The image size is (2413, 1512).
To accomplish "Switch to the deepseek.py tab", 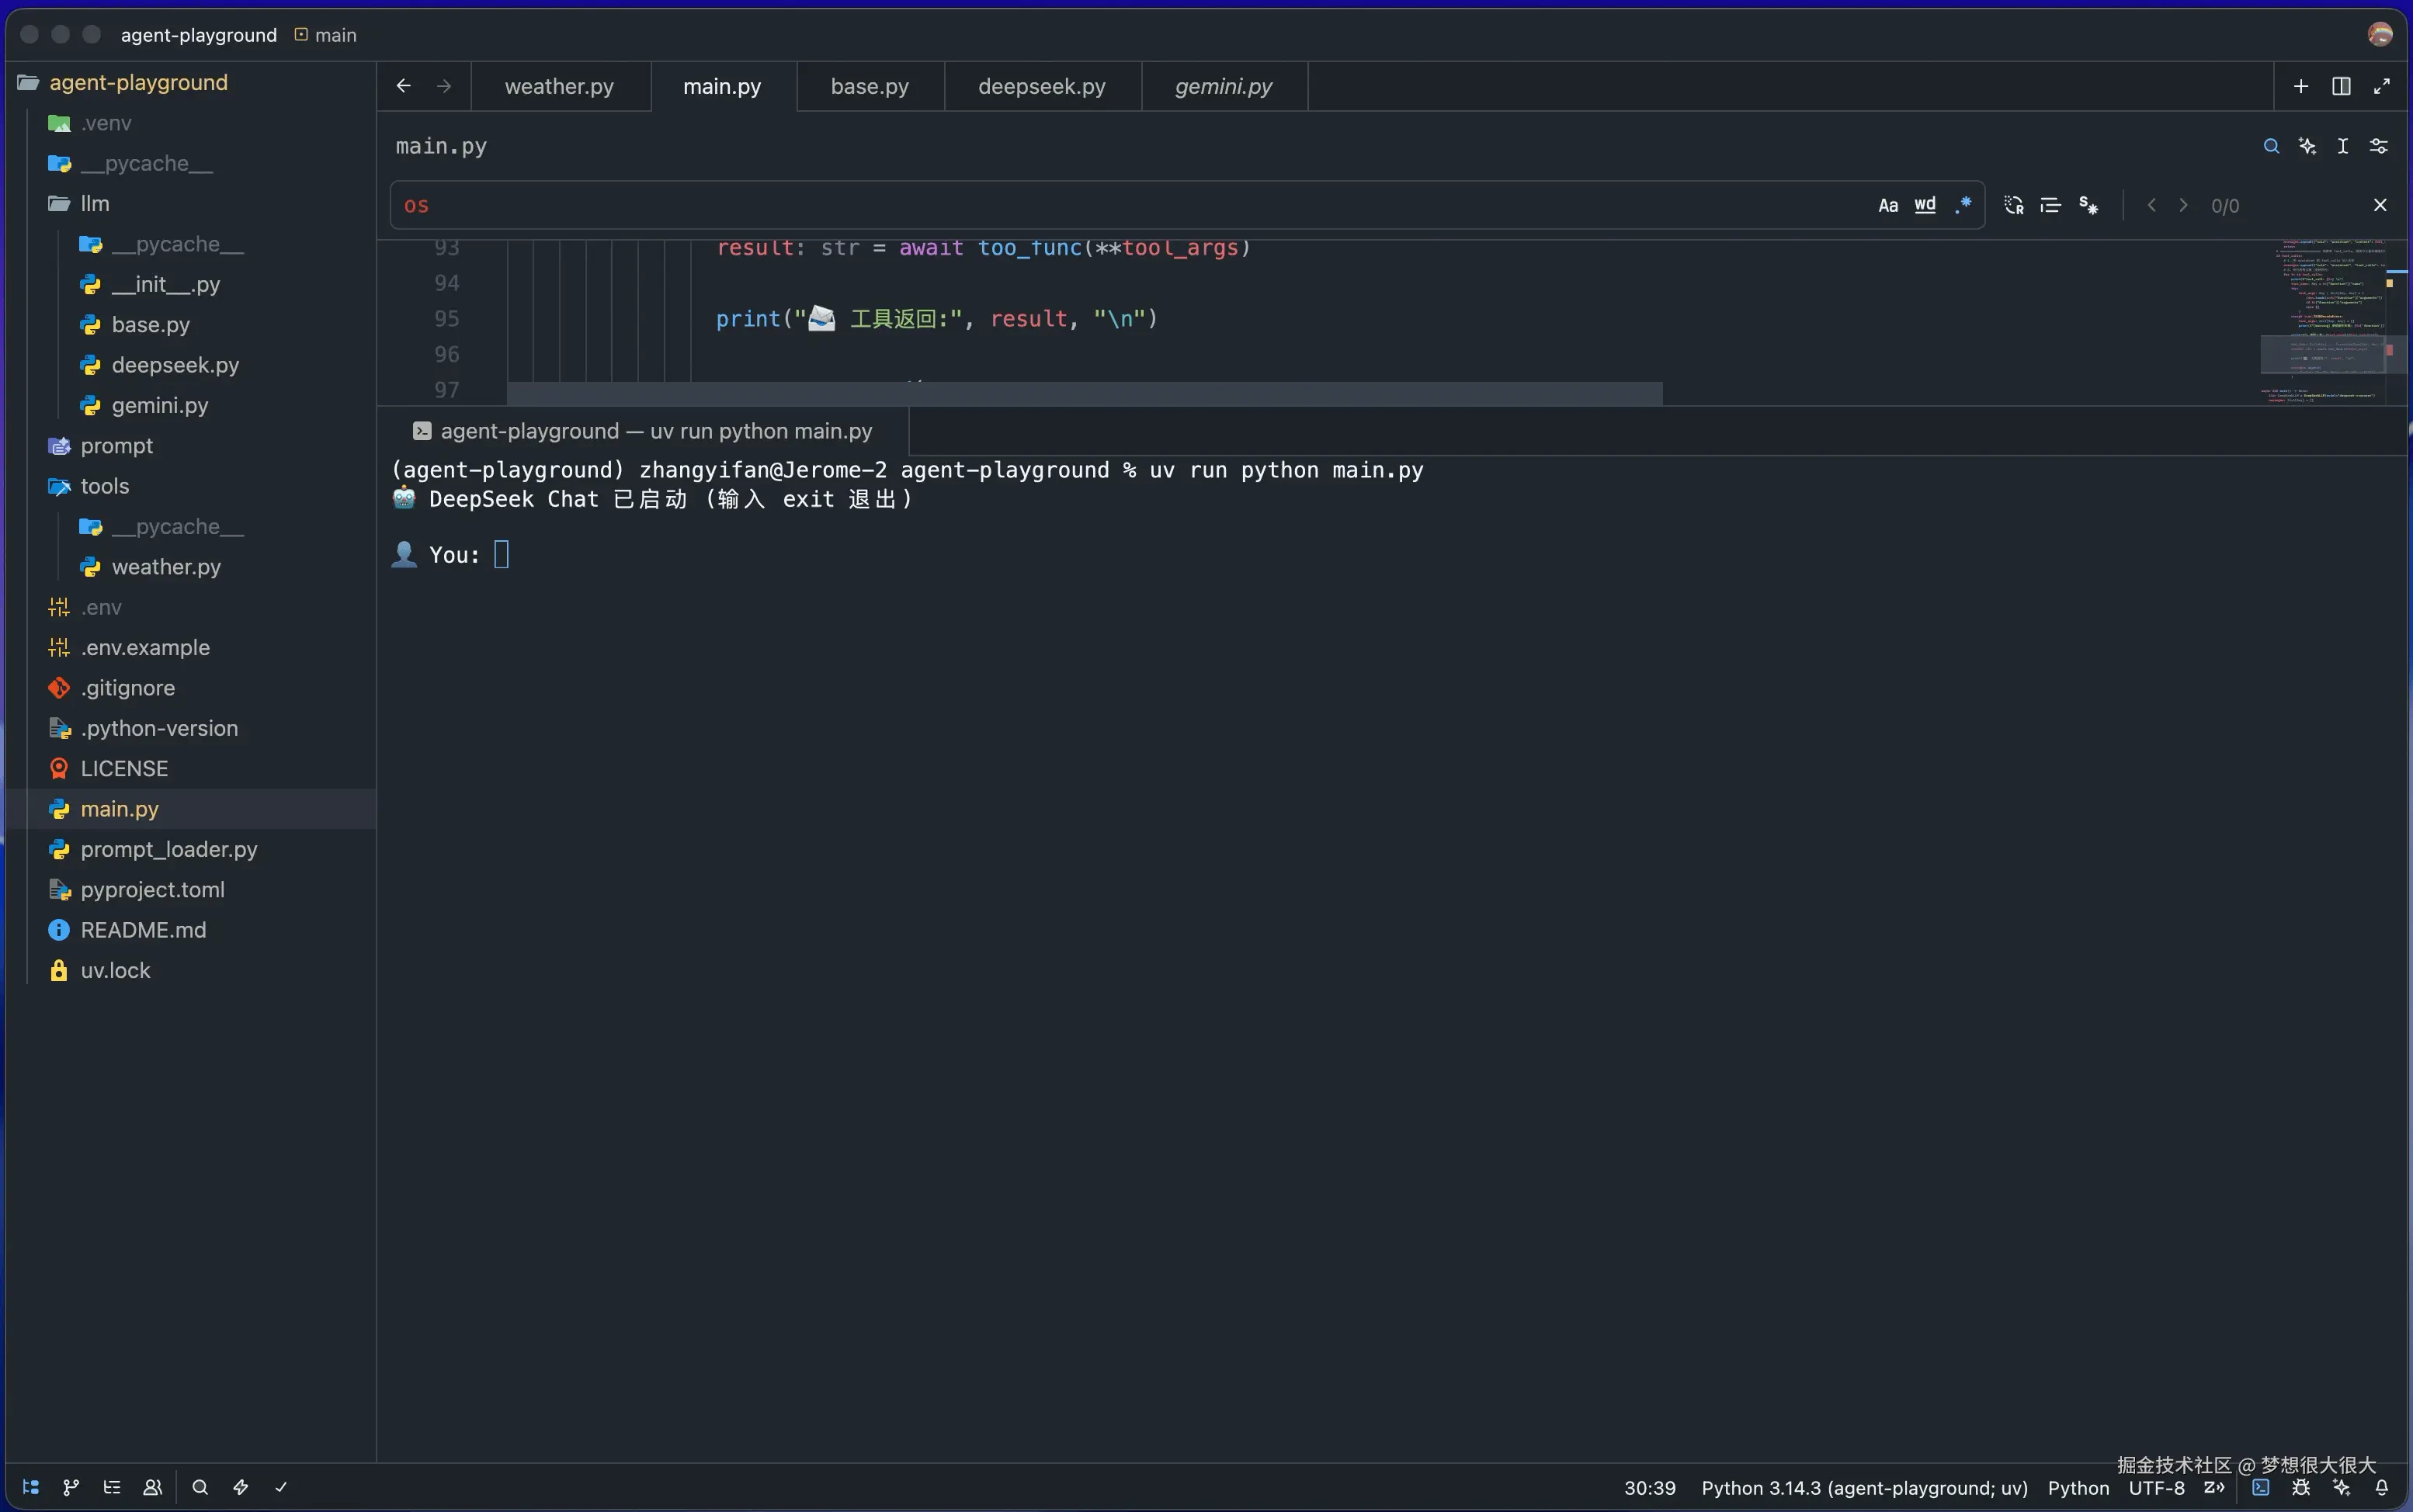I will pos(1041,86).
